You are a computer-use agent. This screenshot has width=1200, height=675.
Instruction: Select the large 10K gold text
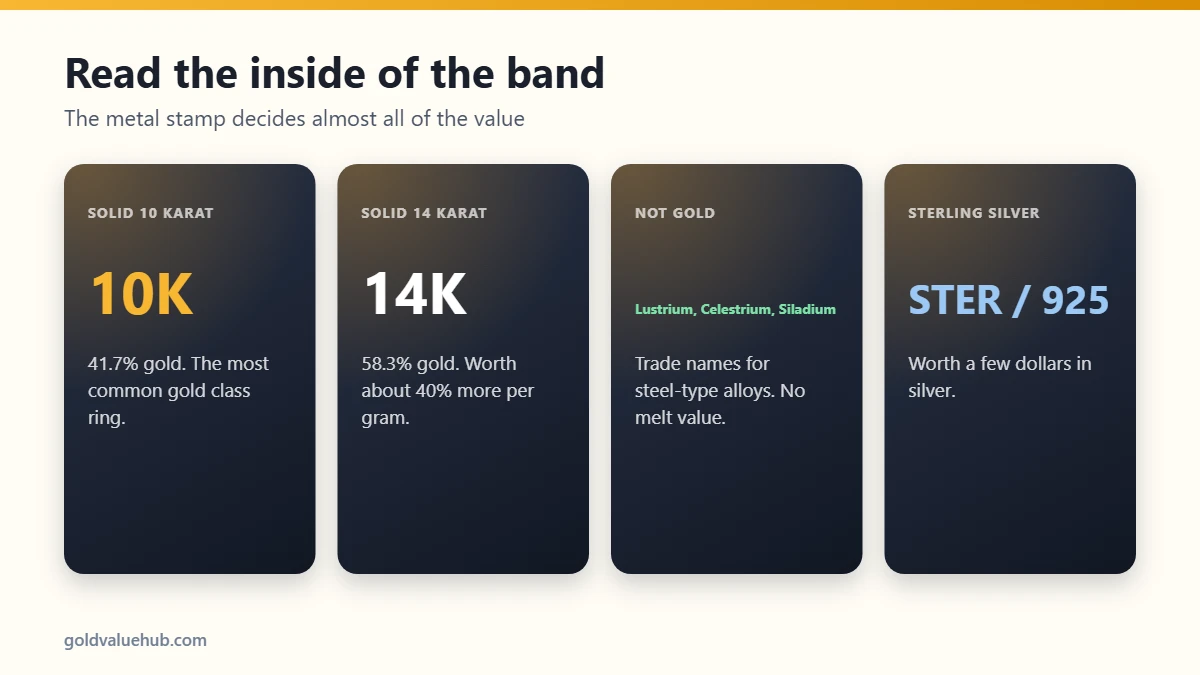click(x=141, y=294)
